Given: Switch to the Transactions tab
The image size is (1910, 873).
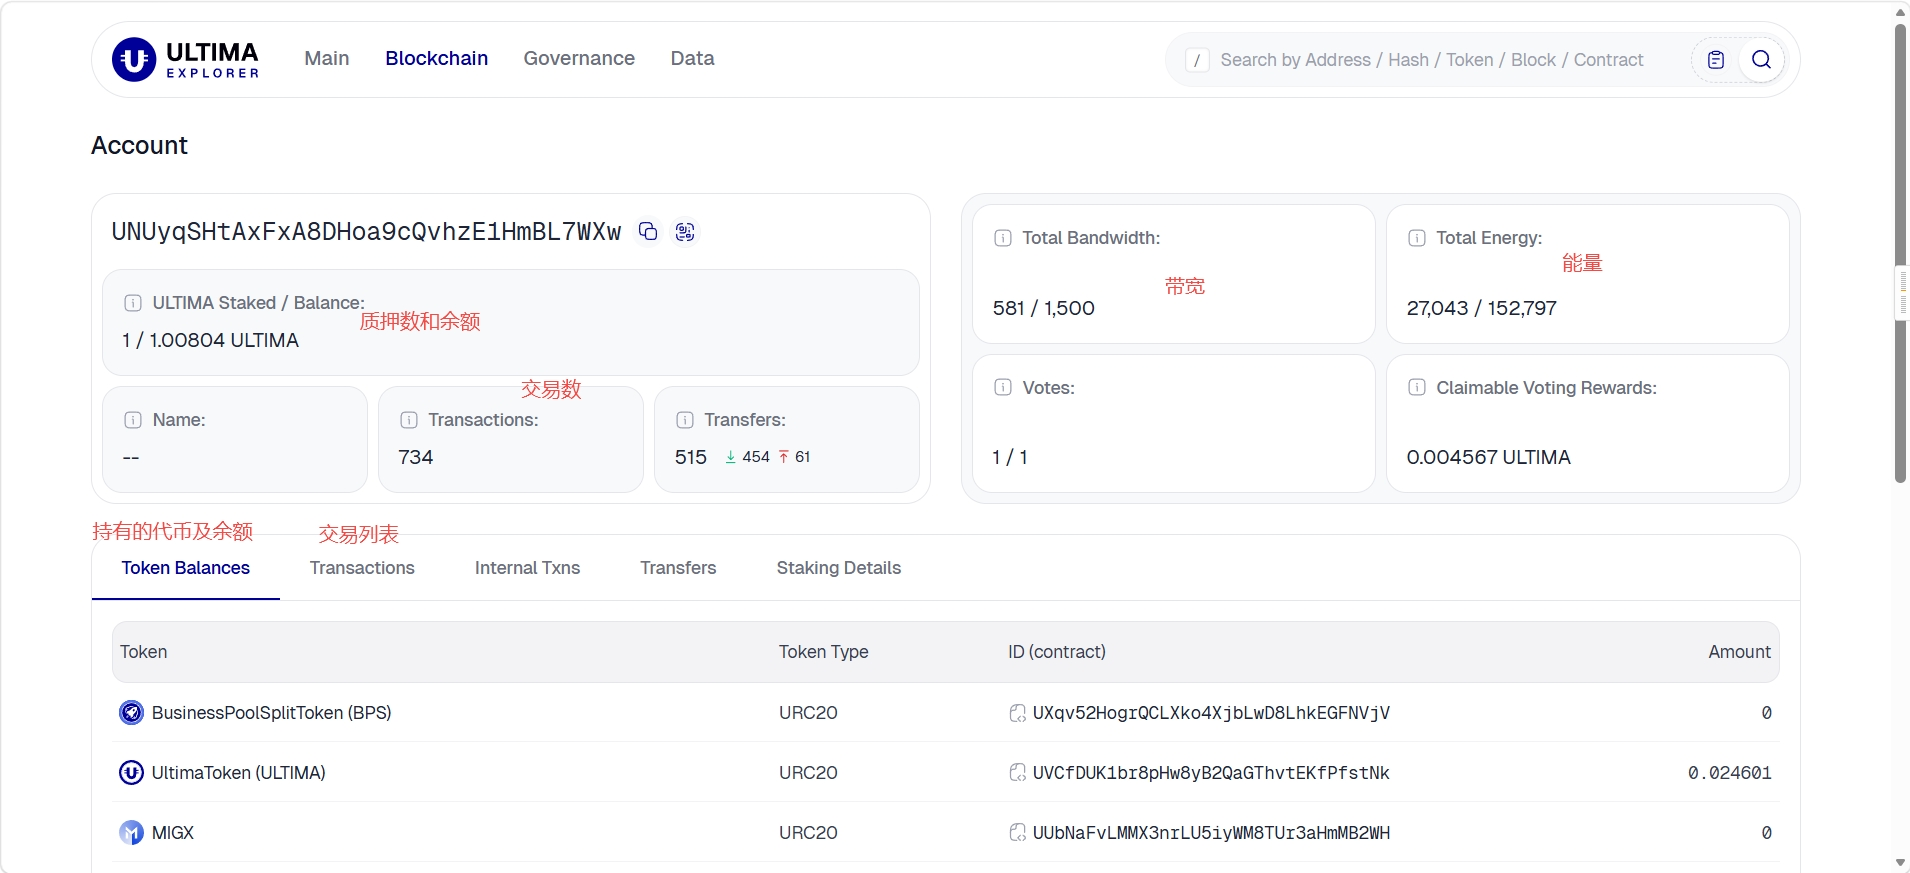Looking at the screenshot, I should click(362, 568).
